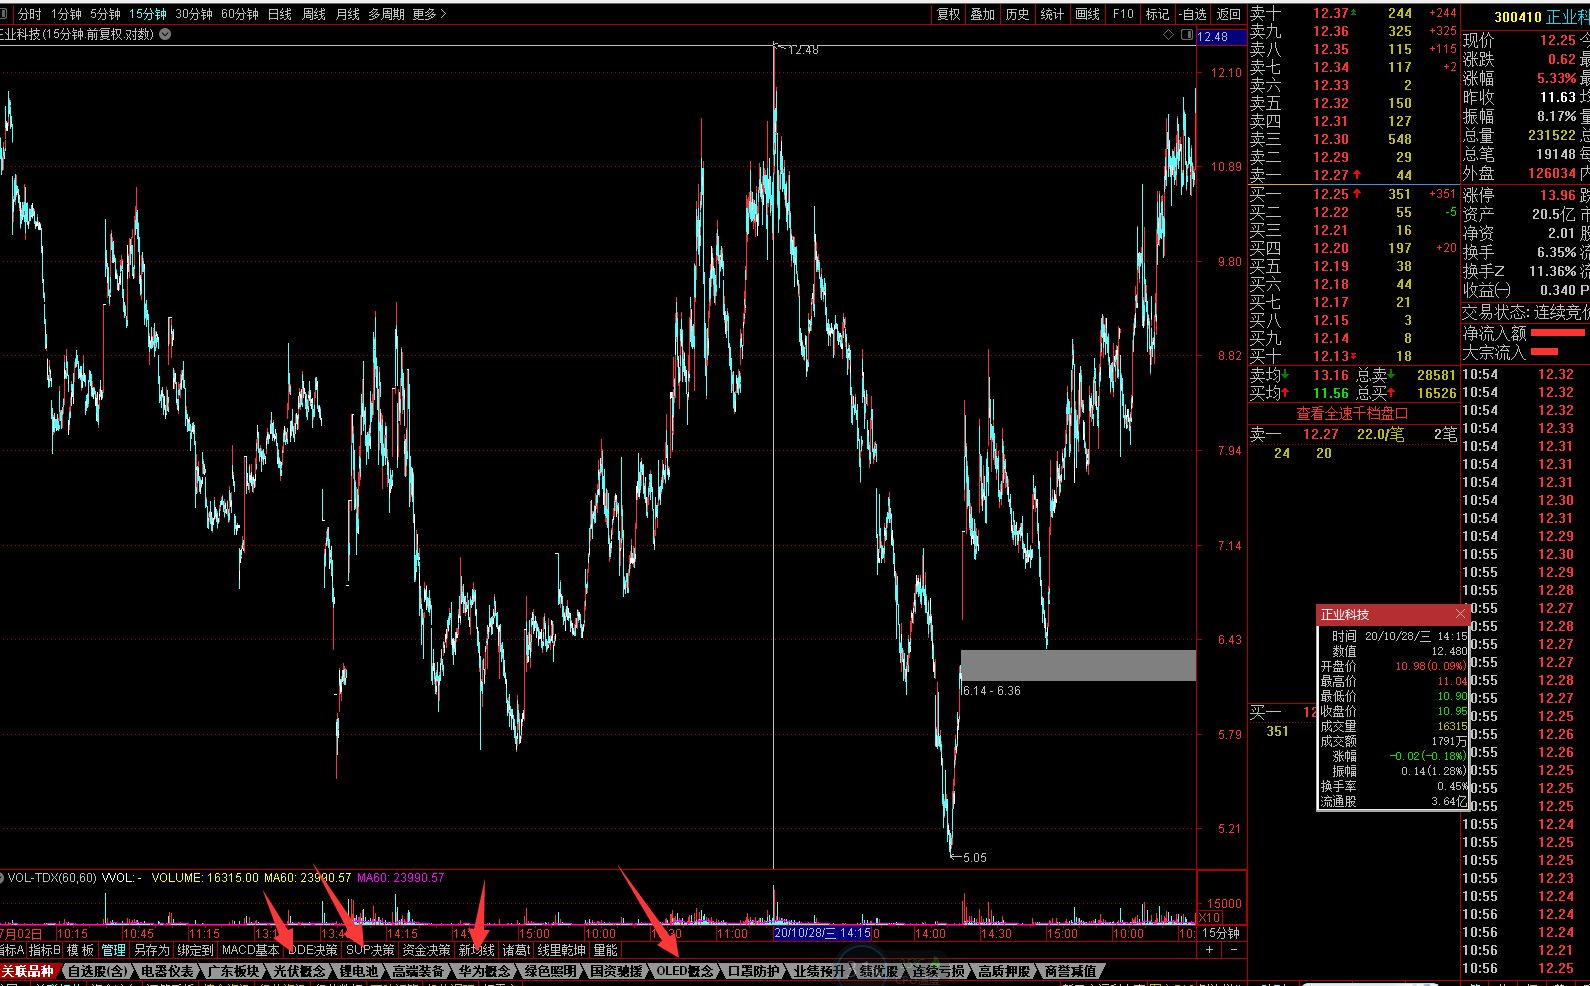Open the 国资驰援 sector tab
This screenshot has width=1590, height=986.
pos(616,971)
